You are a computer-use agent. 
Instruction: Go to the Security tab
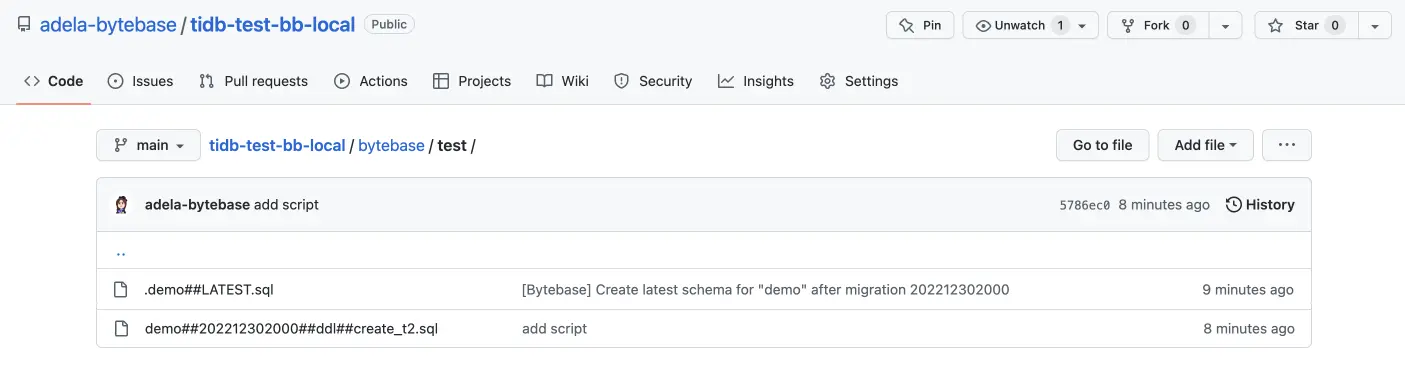653,81
